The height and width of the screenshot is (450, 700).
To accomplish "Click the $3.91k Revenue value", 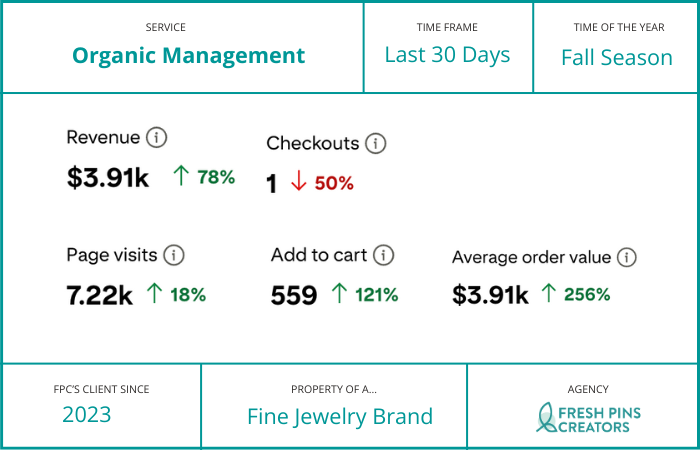I will [108, 178].
